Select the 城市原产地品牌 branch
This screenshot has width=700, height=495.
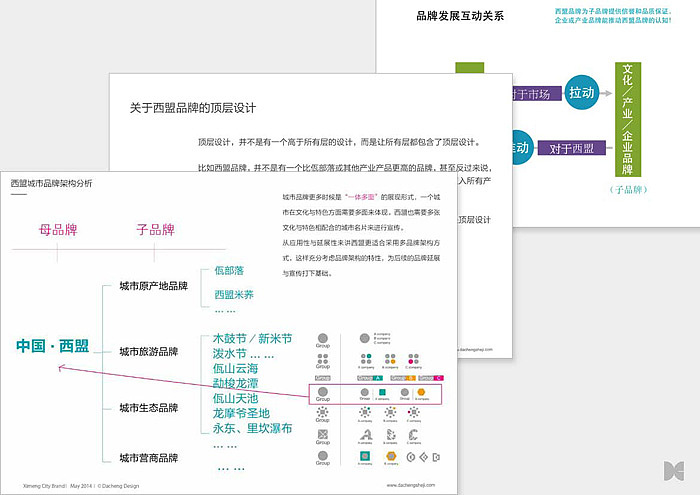coord(154,286)
